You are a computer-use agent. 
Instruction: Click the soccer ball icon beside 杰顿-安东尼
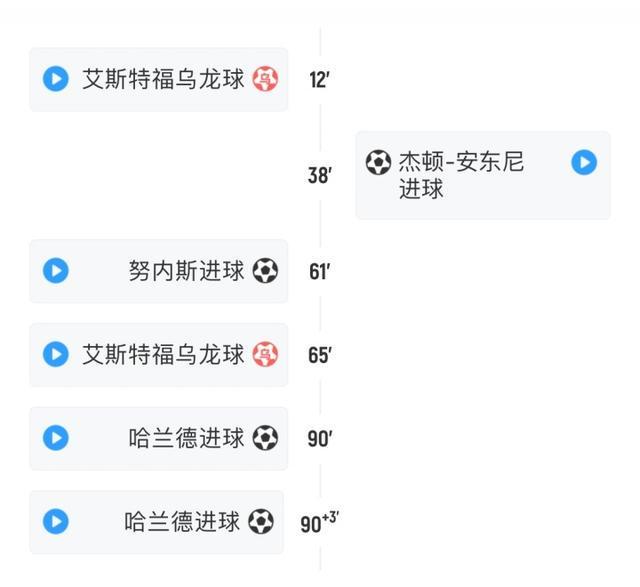click(x=378, y=162)
